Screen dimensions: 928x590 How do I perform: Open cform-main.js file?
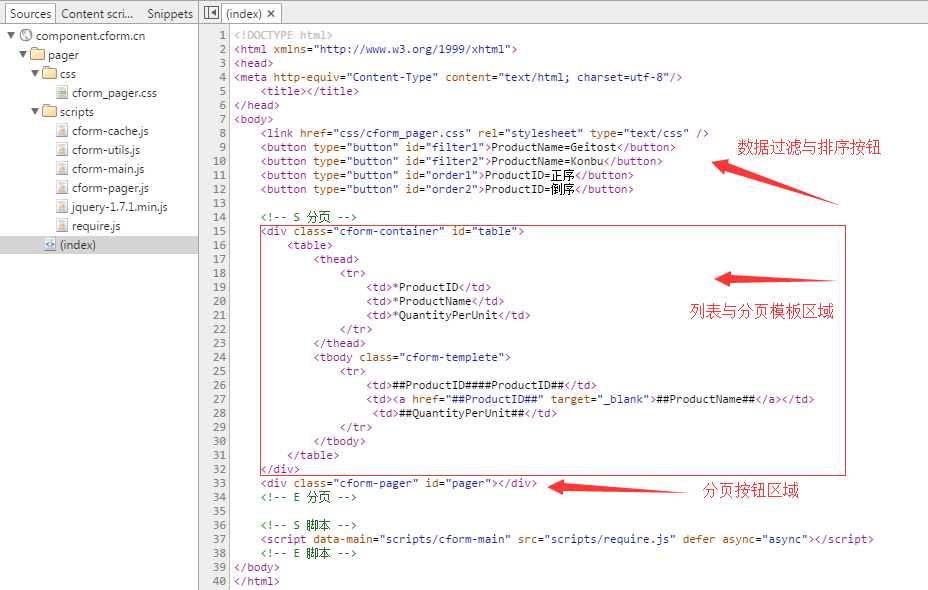click(x=108, y=169)
